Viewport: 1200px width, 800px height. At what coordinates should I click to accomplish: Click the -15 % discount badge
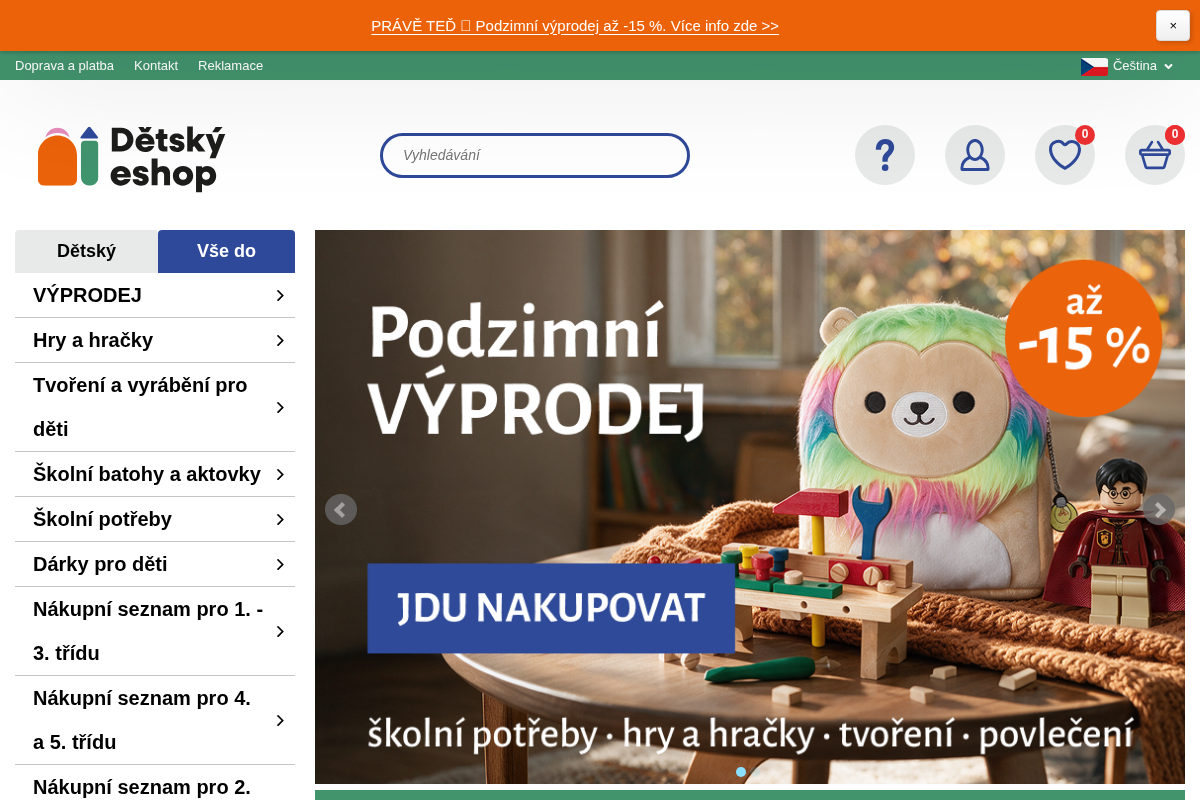pos(1083,338)
